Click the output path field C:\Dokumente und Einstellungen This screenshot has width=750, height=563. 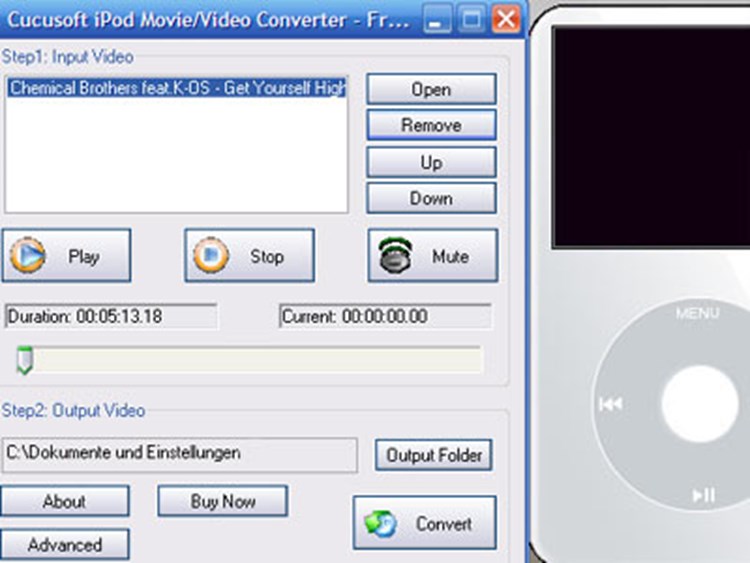click(179, 455)
